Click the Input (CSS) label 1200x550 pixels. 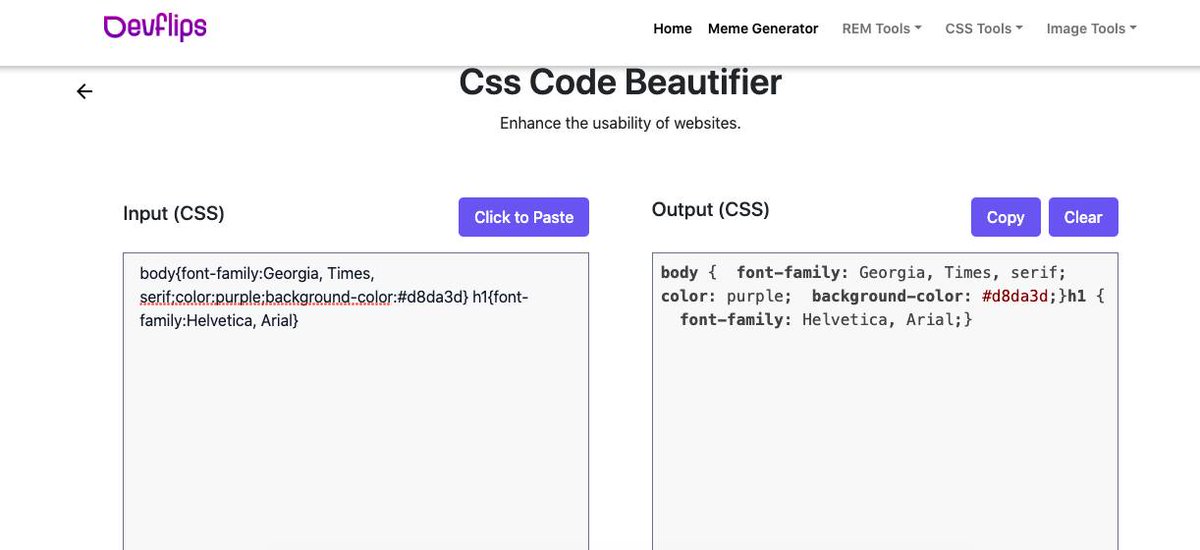coord(174,213)
